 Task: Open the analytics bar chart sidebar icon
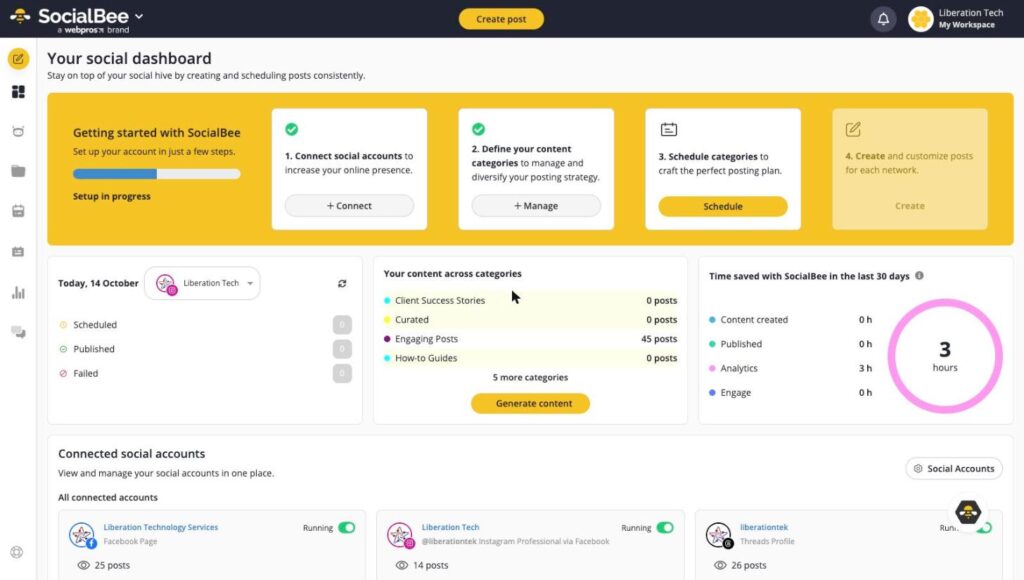(18, 292)
